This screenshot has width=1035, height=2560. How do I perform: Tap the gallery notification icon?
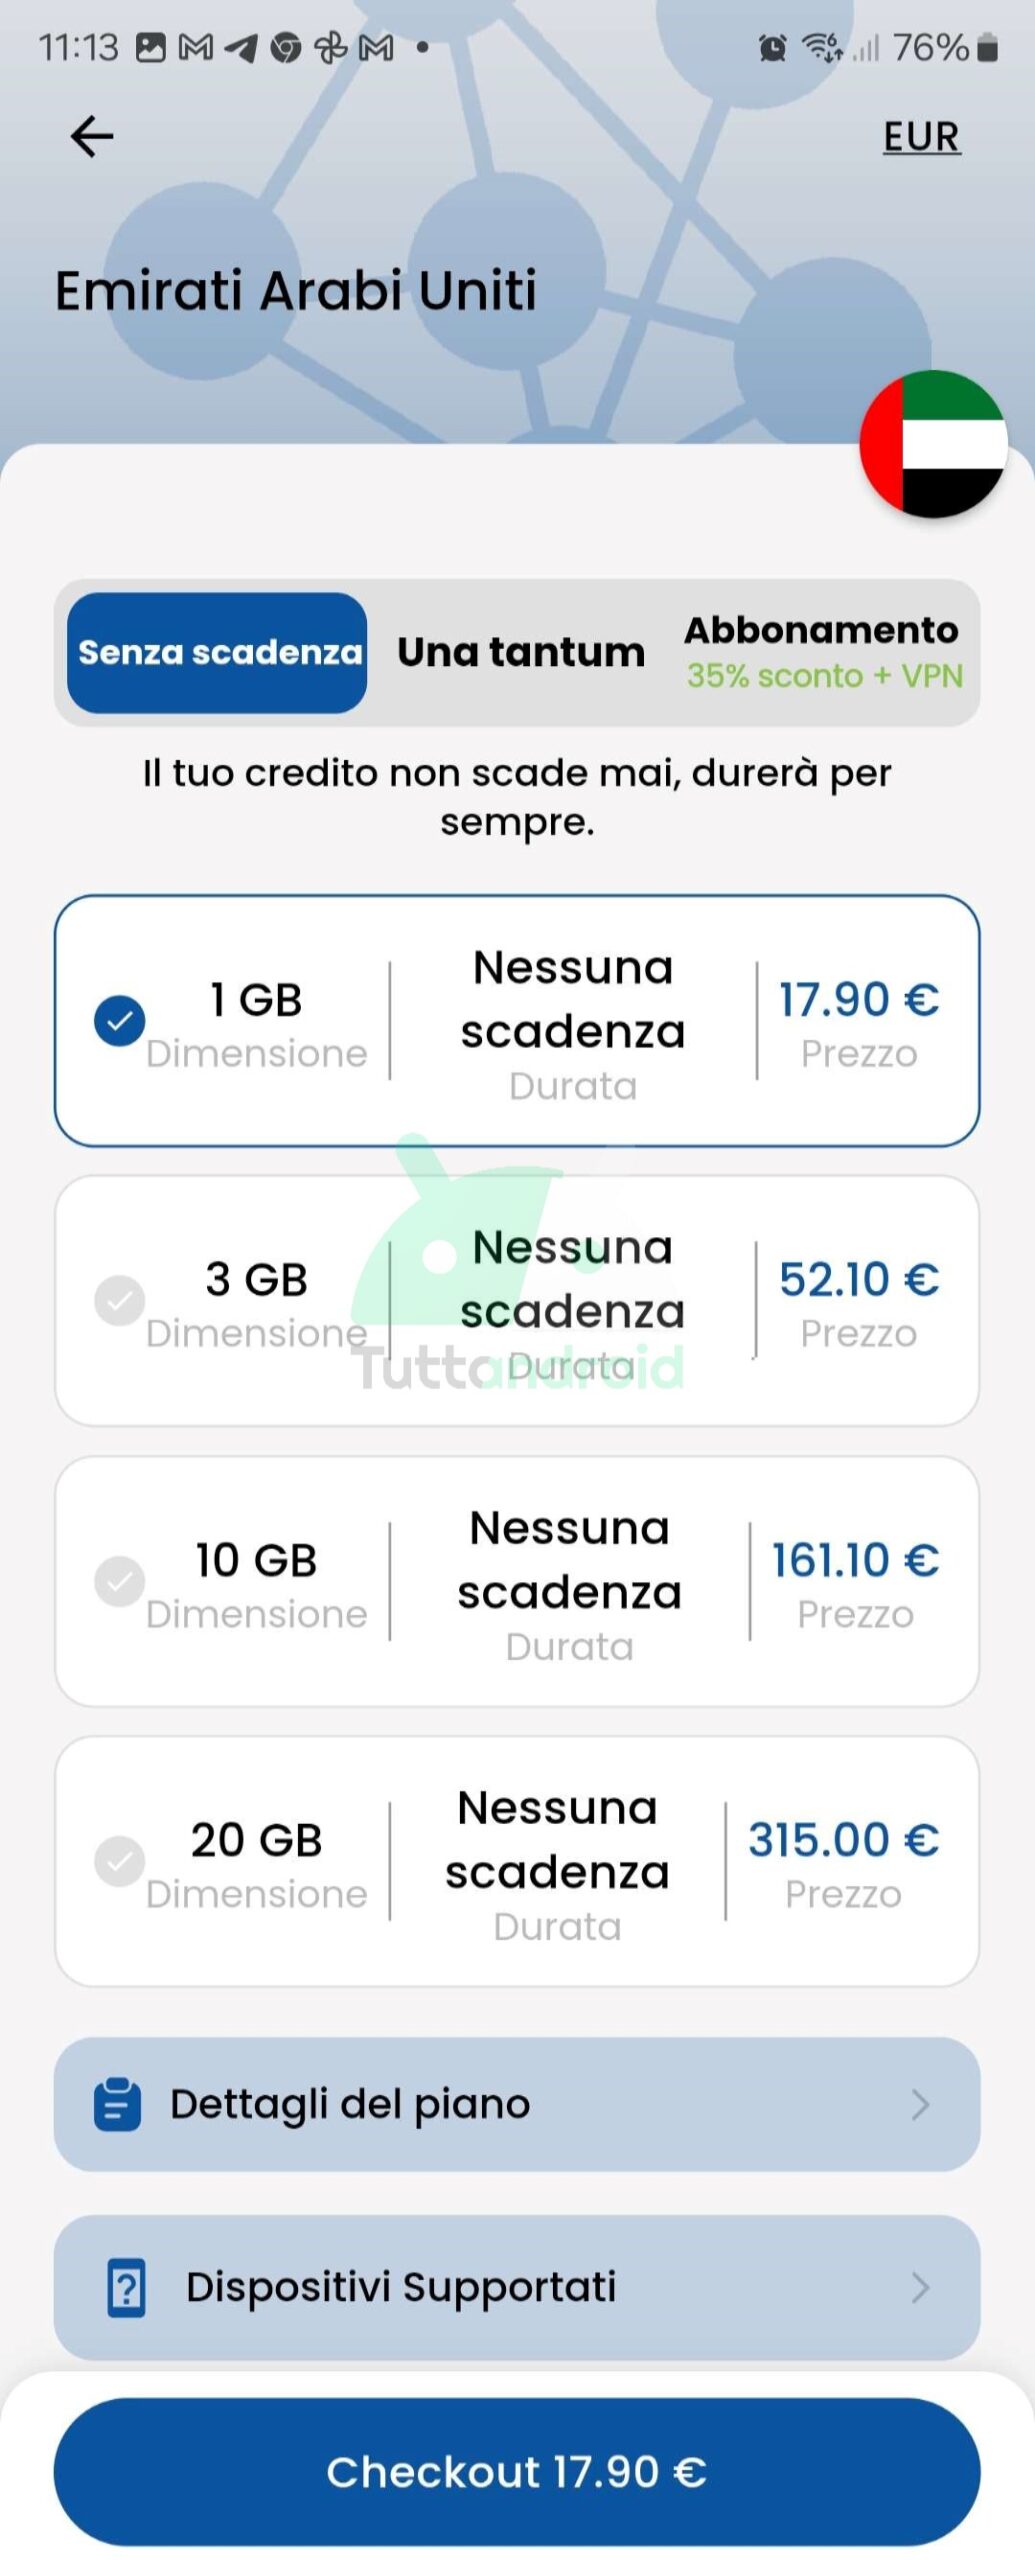pos(150,47)
